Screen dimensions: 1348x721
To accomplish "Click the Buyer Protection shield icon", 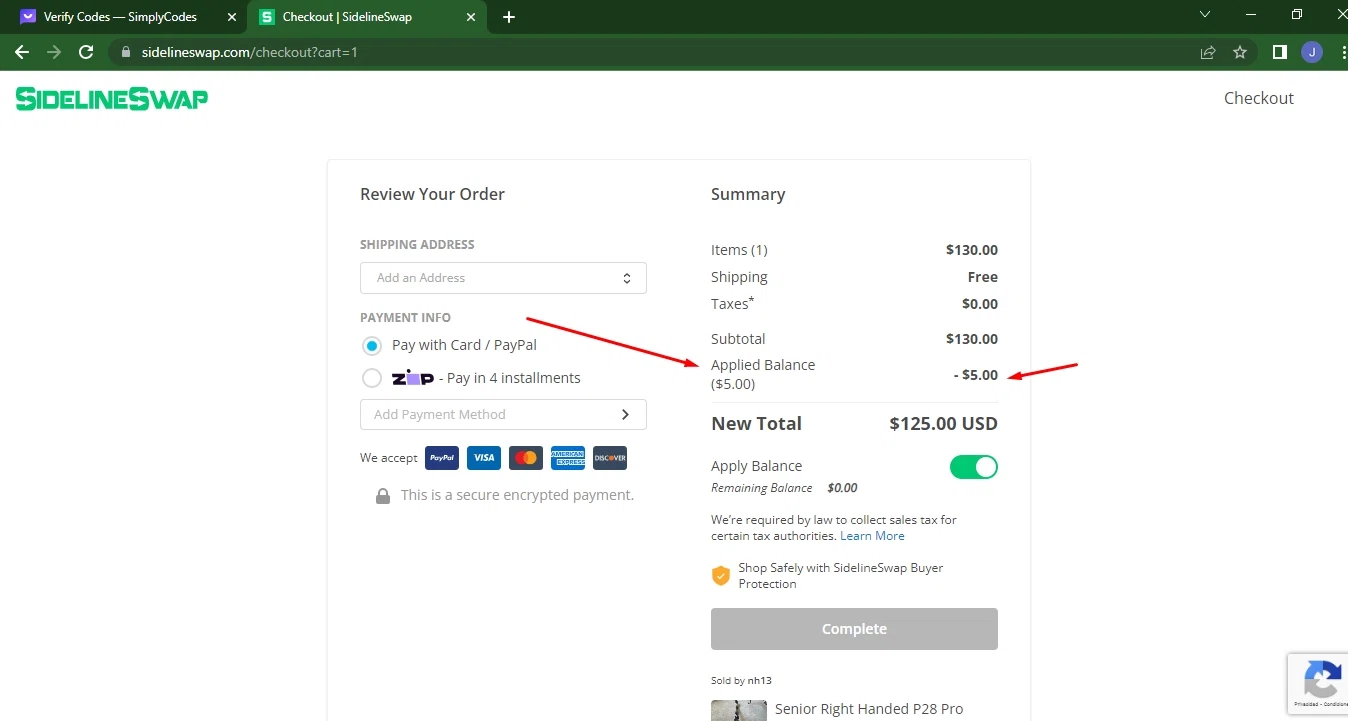I will tap(720, 576).
